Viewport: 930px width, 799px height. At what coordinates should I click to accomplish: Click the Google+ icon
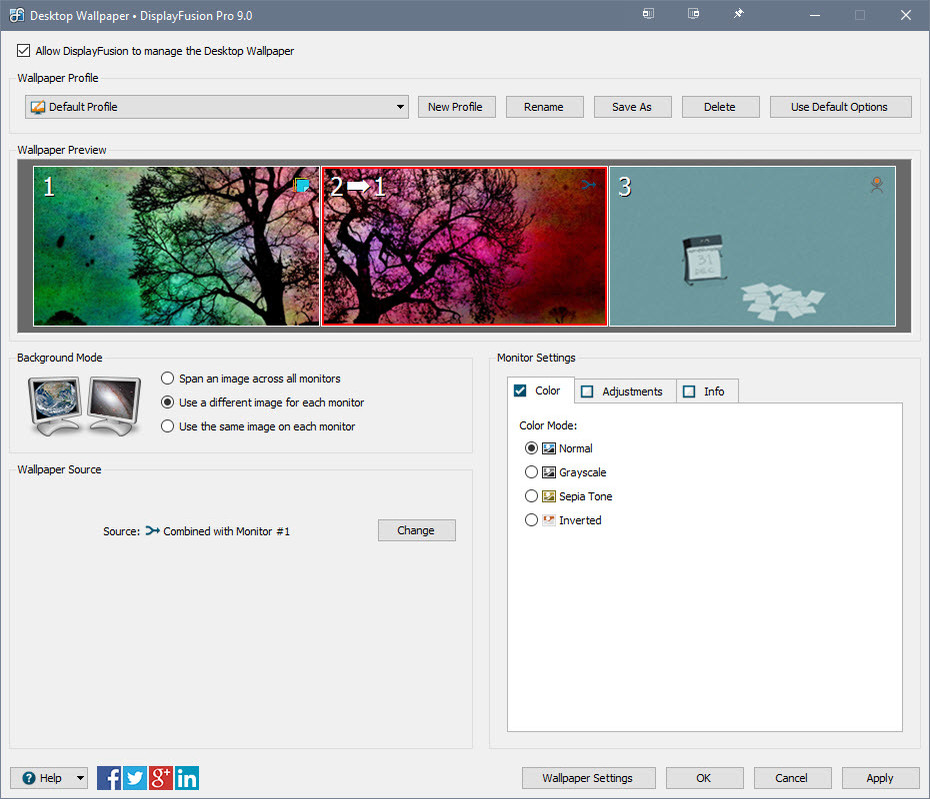160,777
